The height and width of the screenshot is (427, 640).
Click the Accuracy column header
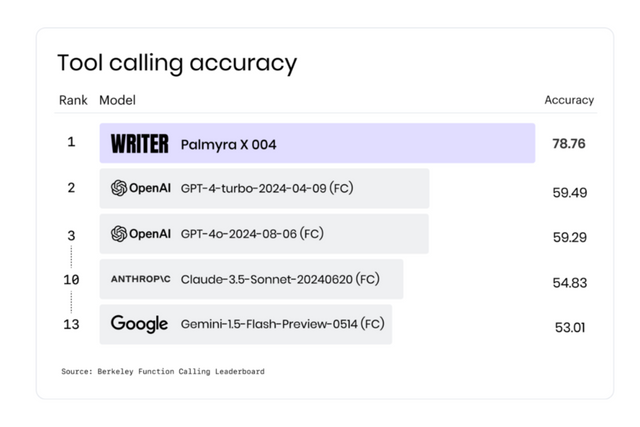click(568, 100)
